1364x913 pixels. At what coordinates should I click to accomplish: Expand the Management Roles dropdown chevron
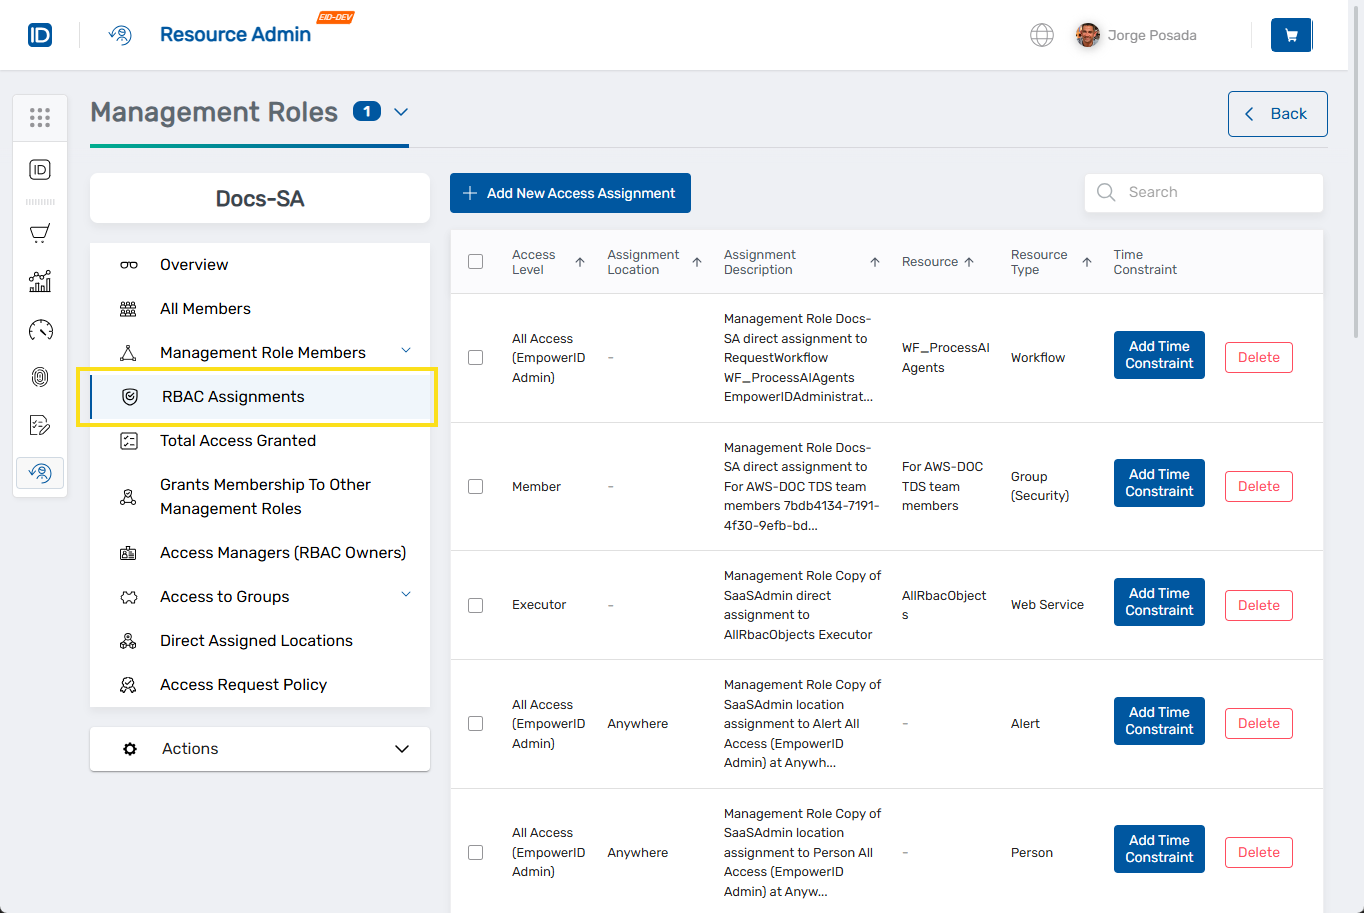coord(401,113)
